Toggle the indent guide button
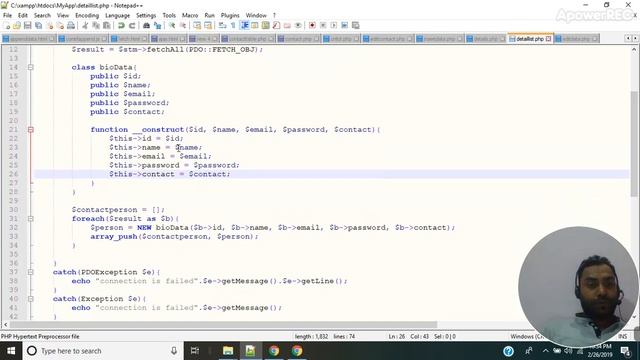The image size is (640, 360). [x=244, y=25]
